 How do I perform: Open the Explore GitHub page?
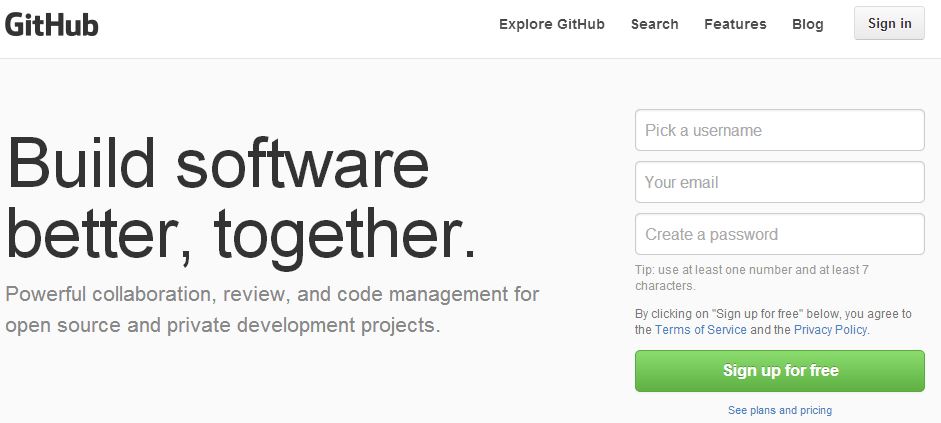552,24
